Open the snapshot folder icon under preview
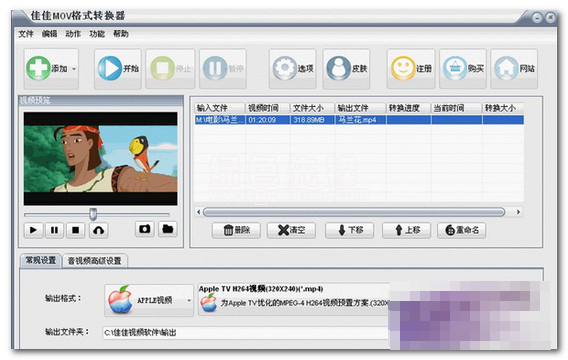 click(167, 229)
